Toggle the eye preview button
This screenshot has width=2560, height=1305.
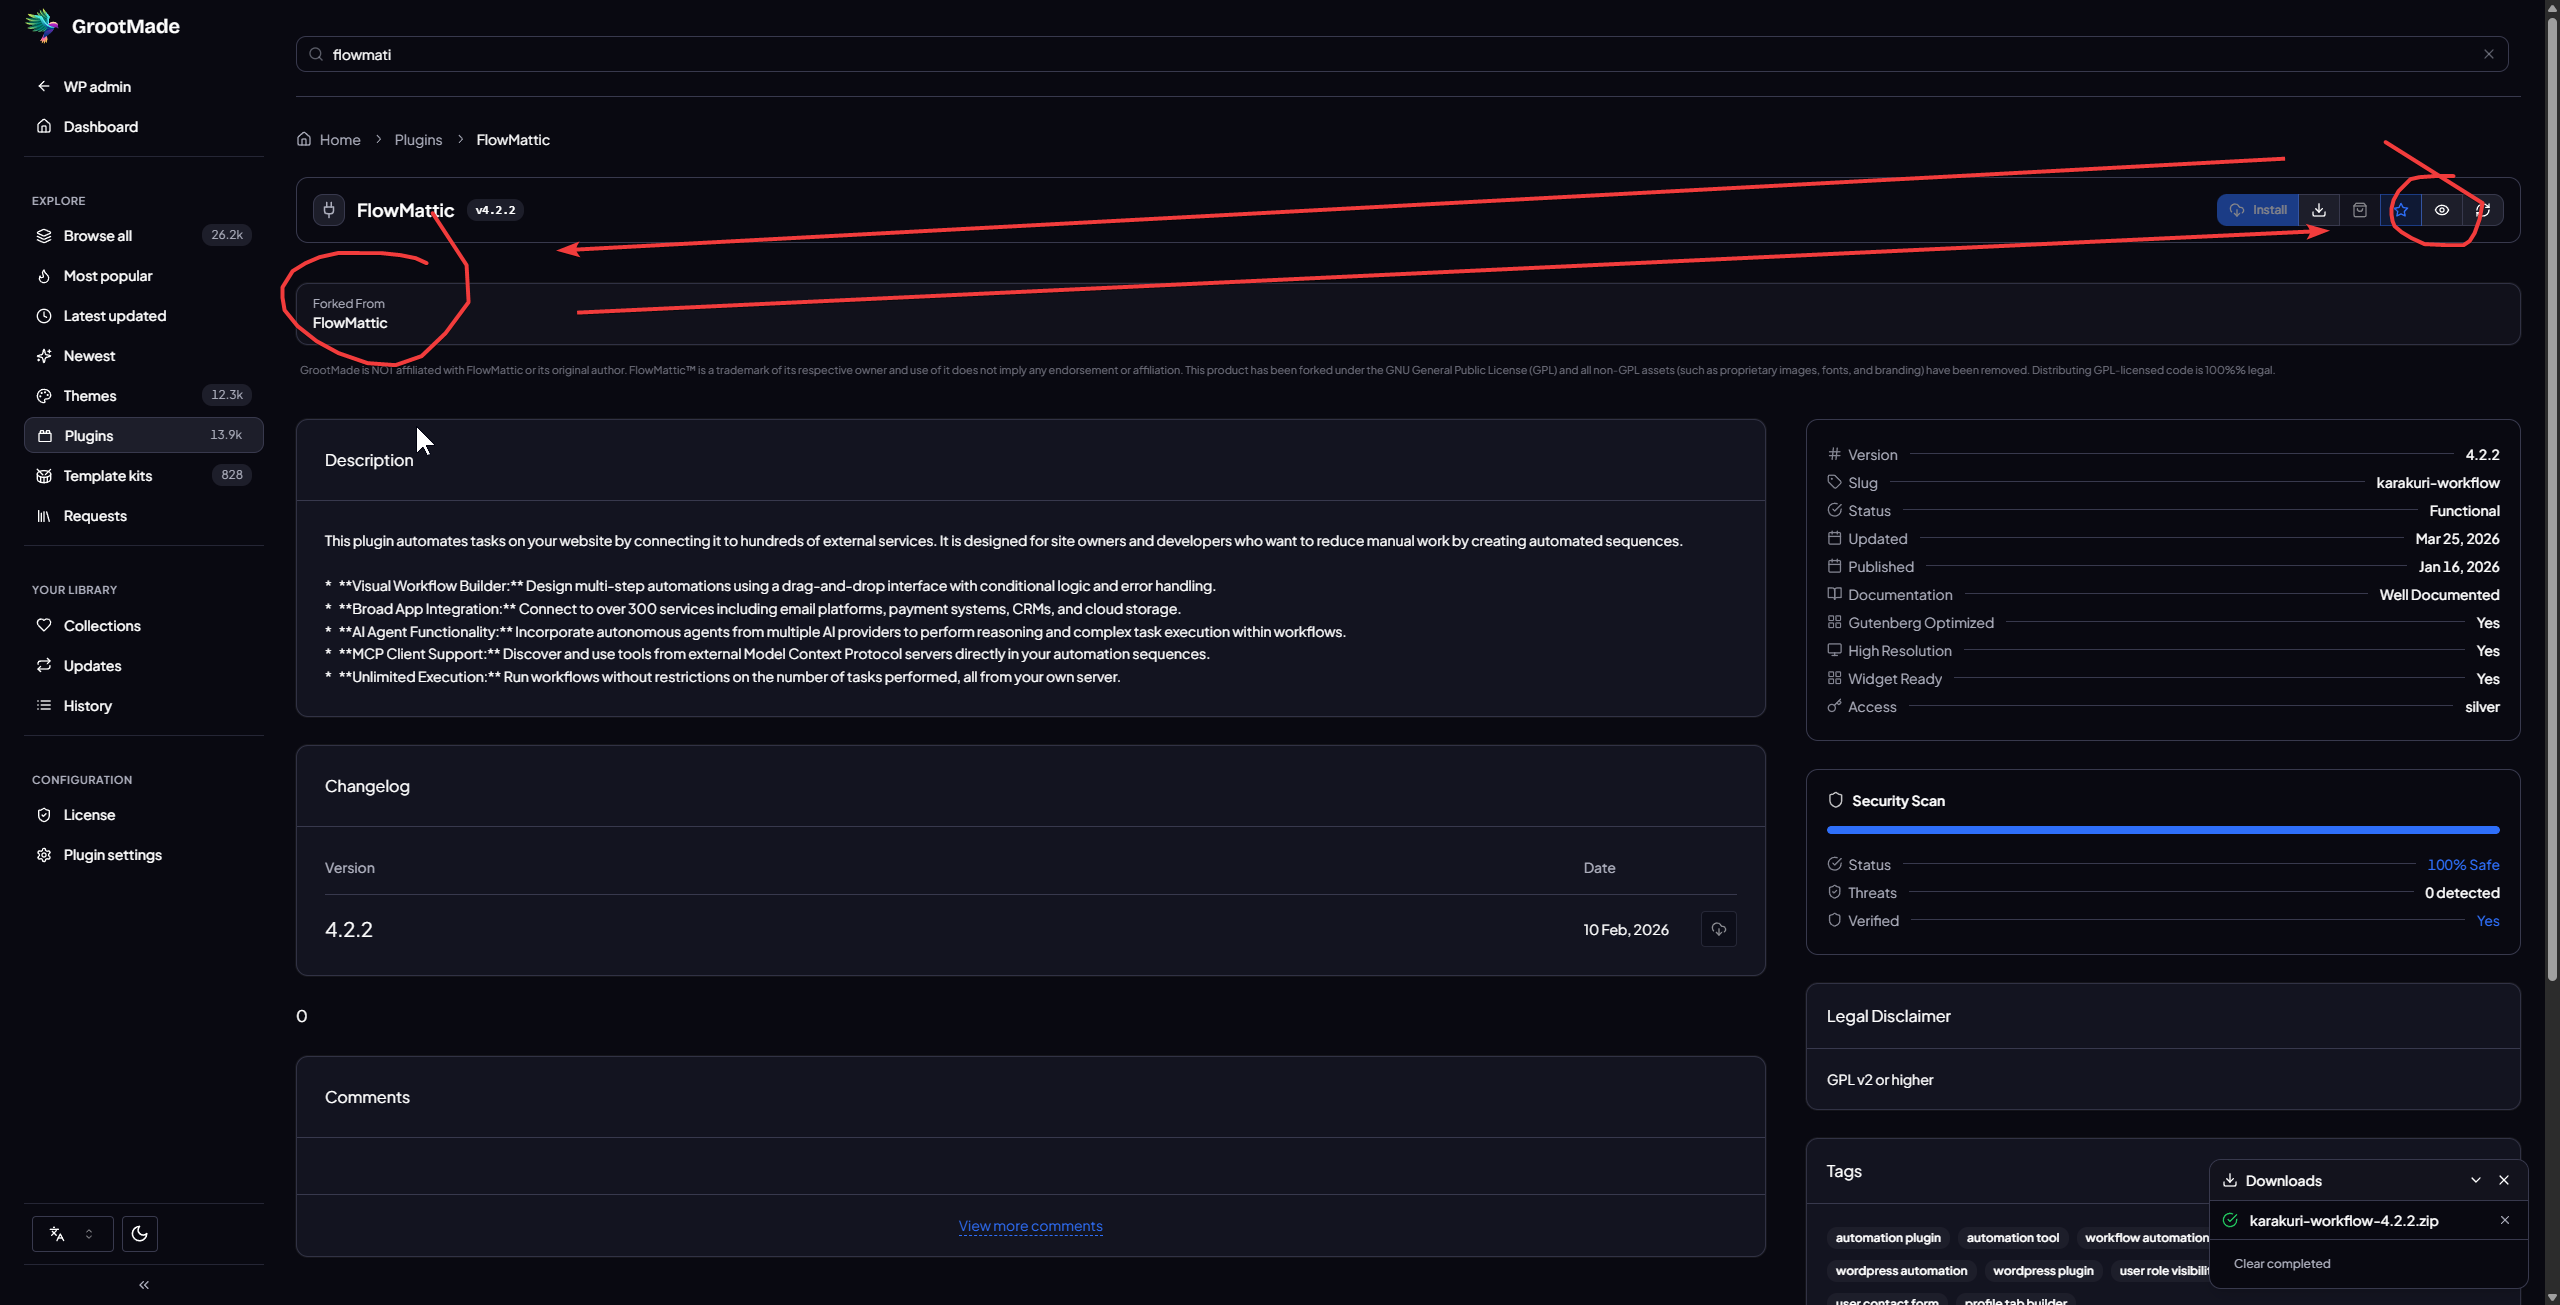pos(2441,210)
